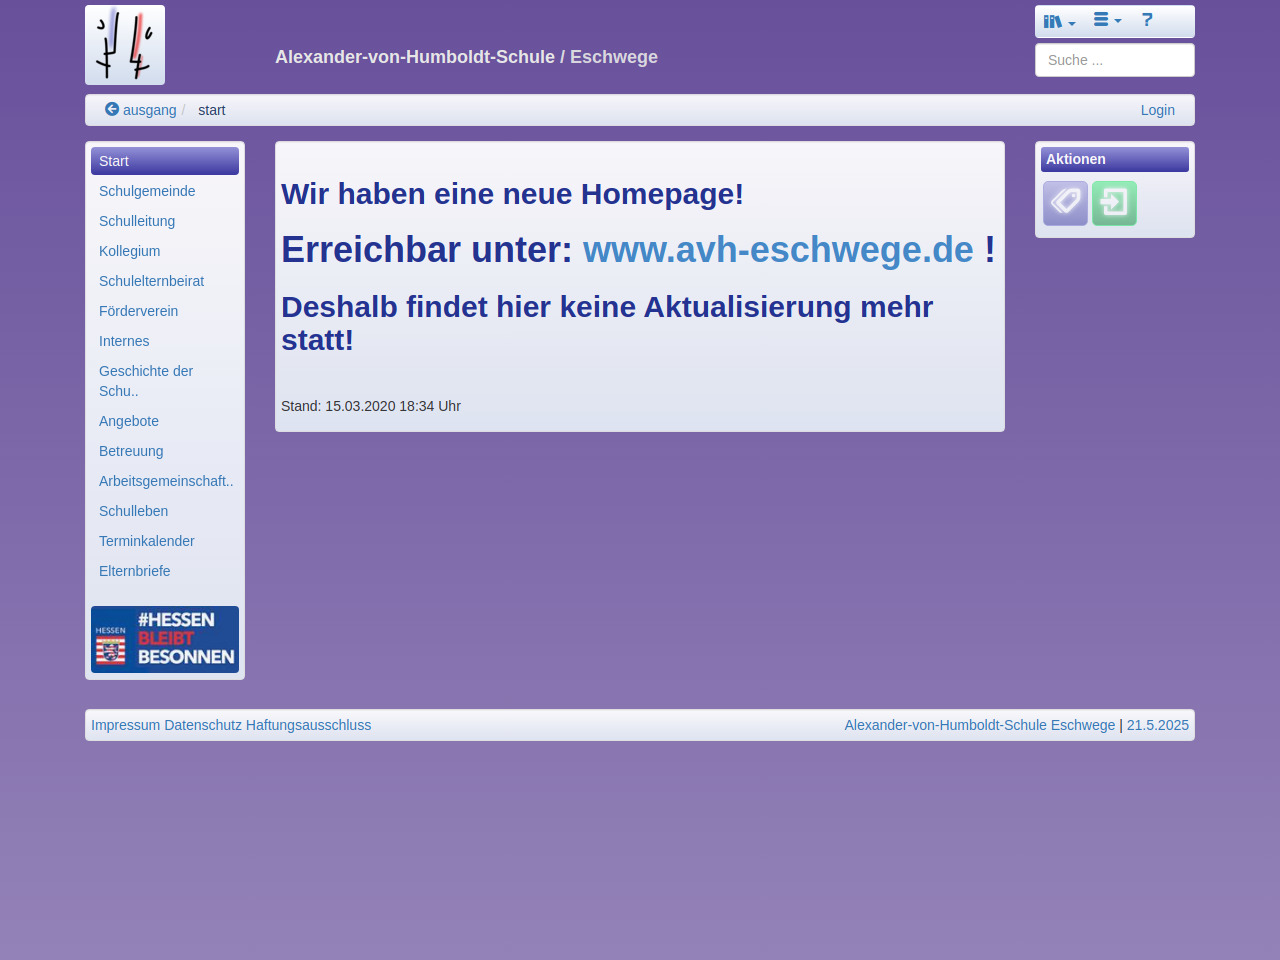Screen dimensions: 1280x960
Task: Expand the stacked-lines menu dropdown
Action: pyautogui.click(x=1107, y=20)
